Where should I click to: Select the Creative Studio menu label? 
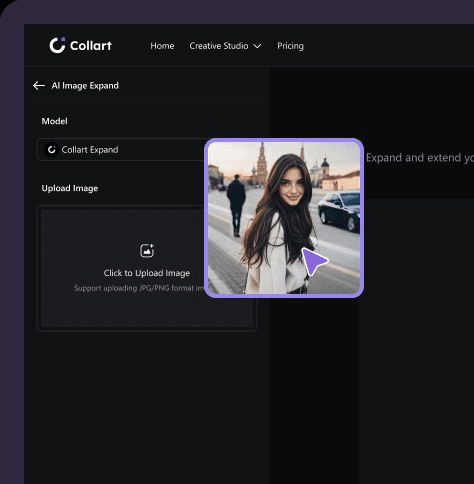[x=219, y=46]
